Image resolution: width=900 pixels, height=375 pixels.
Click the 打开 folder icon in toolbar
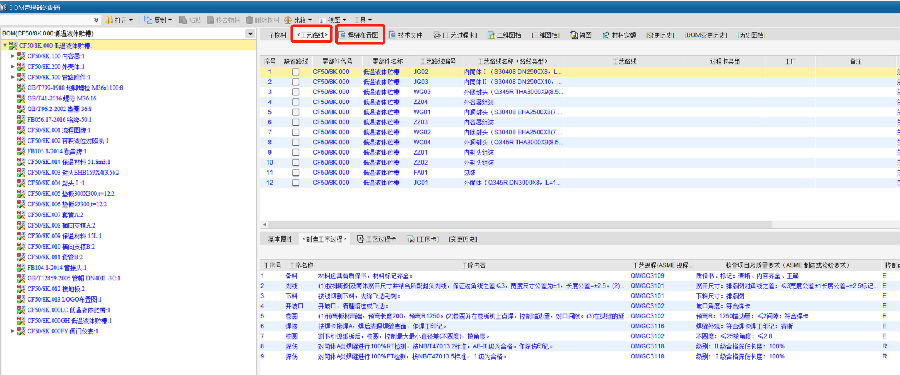click(108, 20)
